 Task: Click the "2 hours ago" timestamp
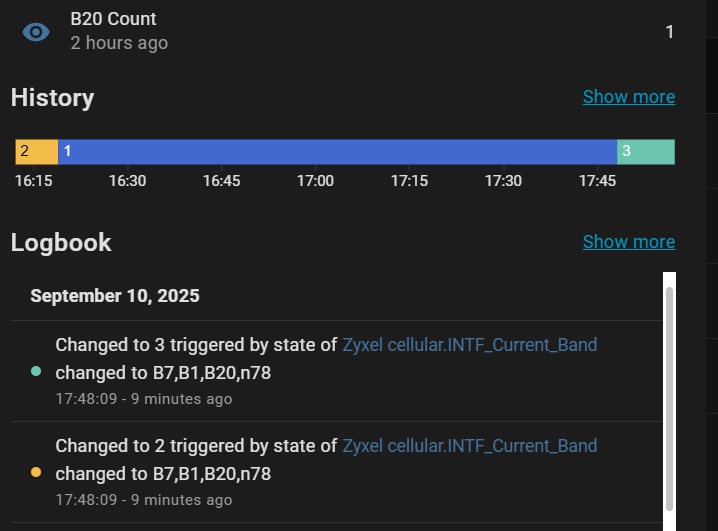[119, 43]
